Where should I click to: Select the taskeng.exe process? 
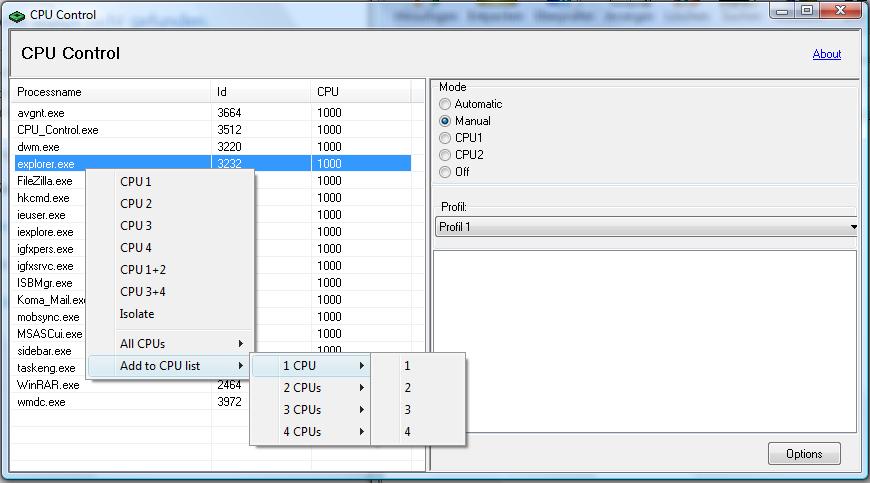(x=46, y=368)
